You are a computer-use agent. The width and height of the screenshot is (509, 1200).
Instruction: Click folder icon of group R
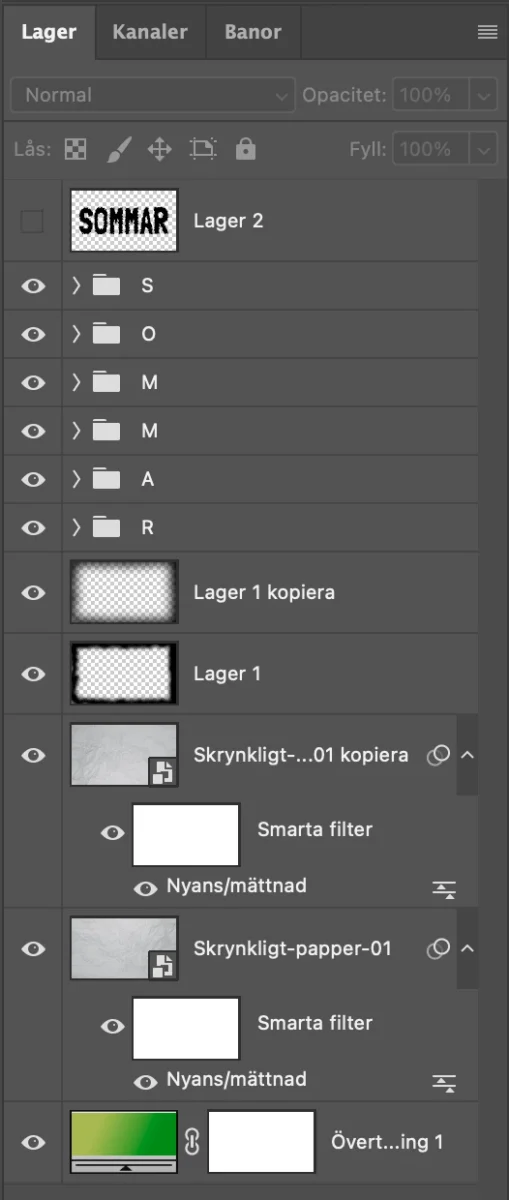point(106,527)
